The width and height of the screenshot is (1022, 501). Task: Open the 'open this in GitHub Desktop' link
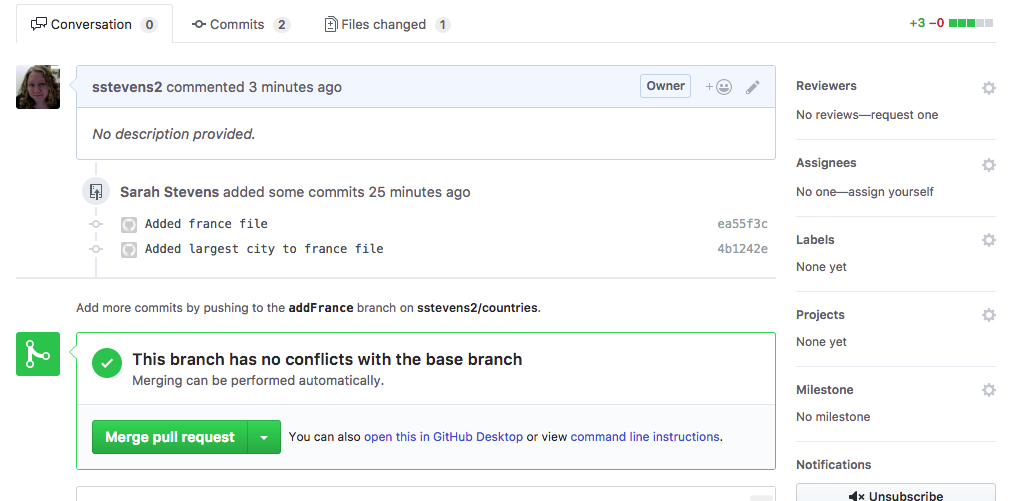point(443,437)
